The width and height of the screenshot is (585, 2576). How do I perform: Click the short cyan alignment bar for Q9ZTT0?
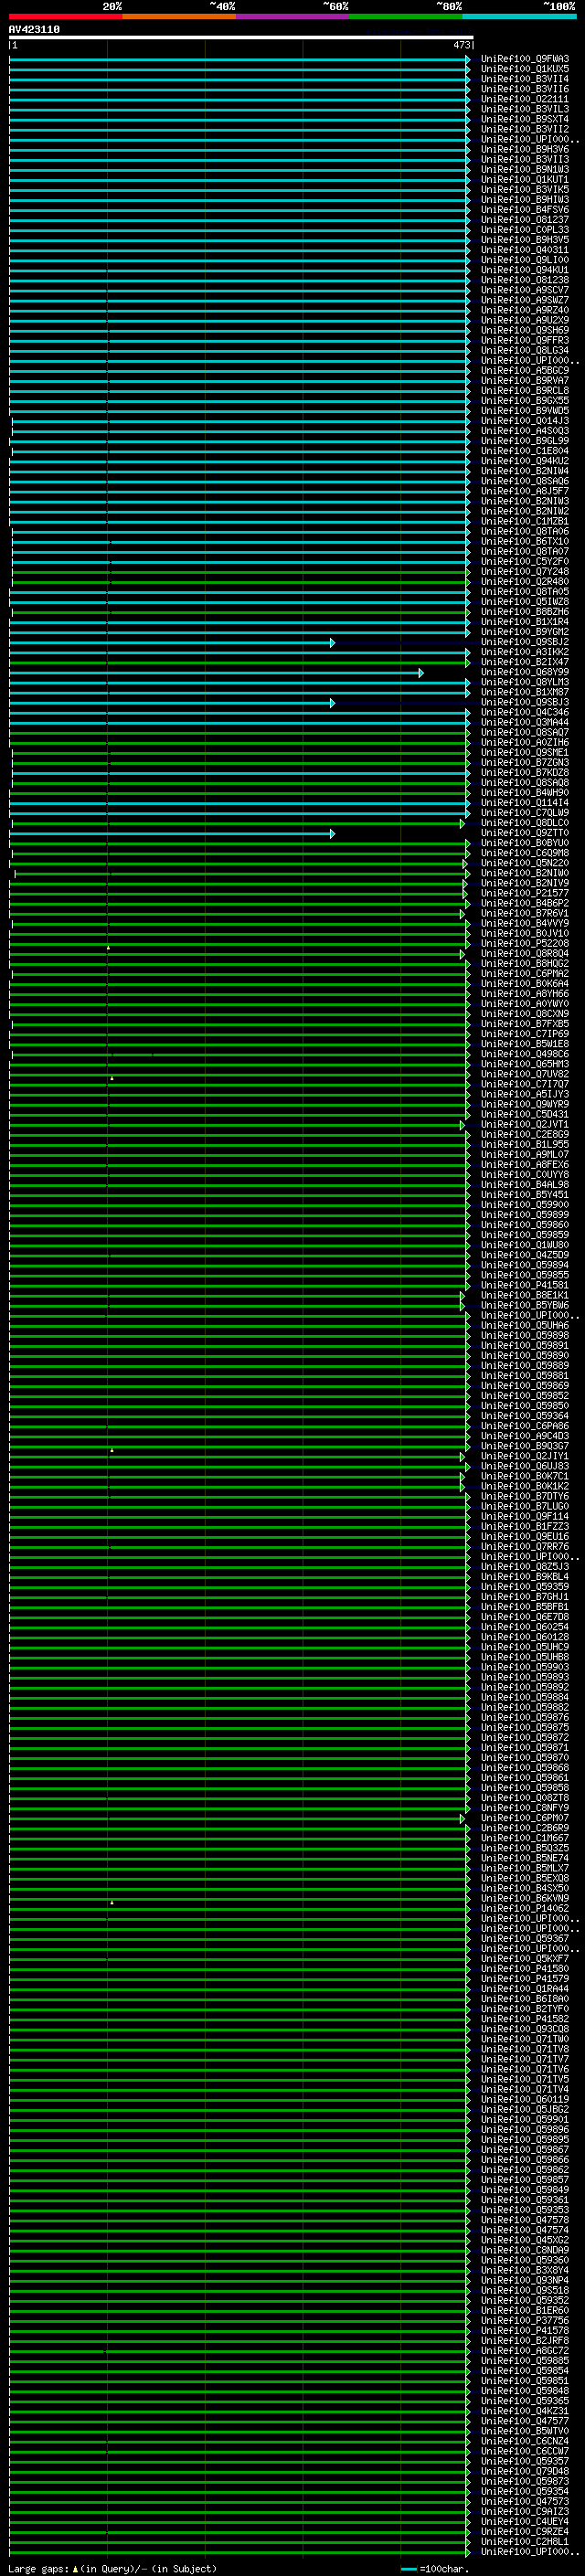pyautogui.click(x=172, y=833)
